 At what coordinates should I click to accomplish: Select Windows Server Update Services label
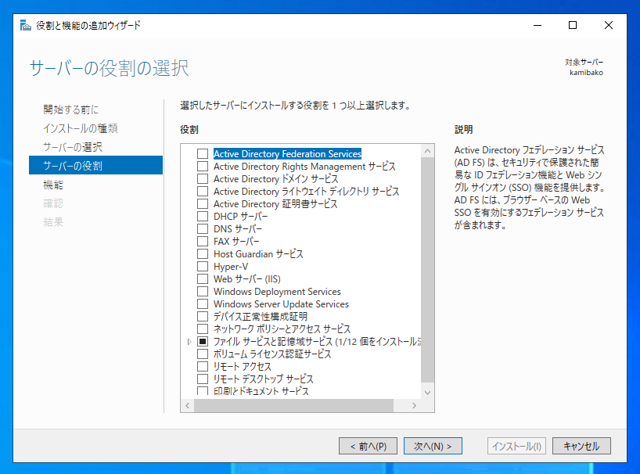point(281,304)
